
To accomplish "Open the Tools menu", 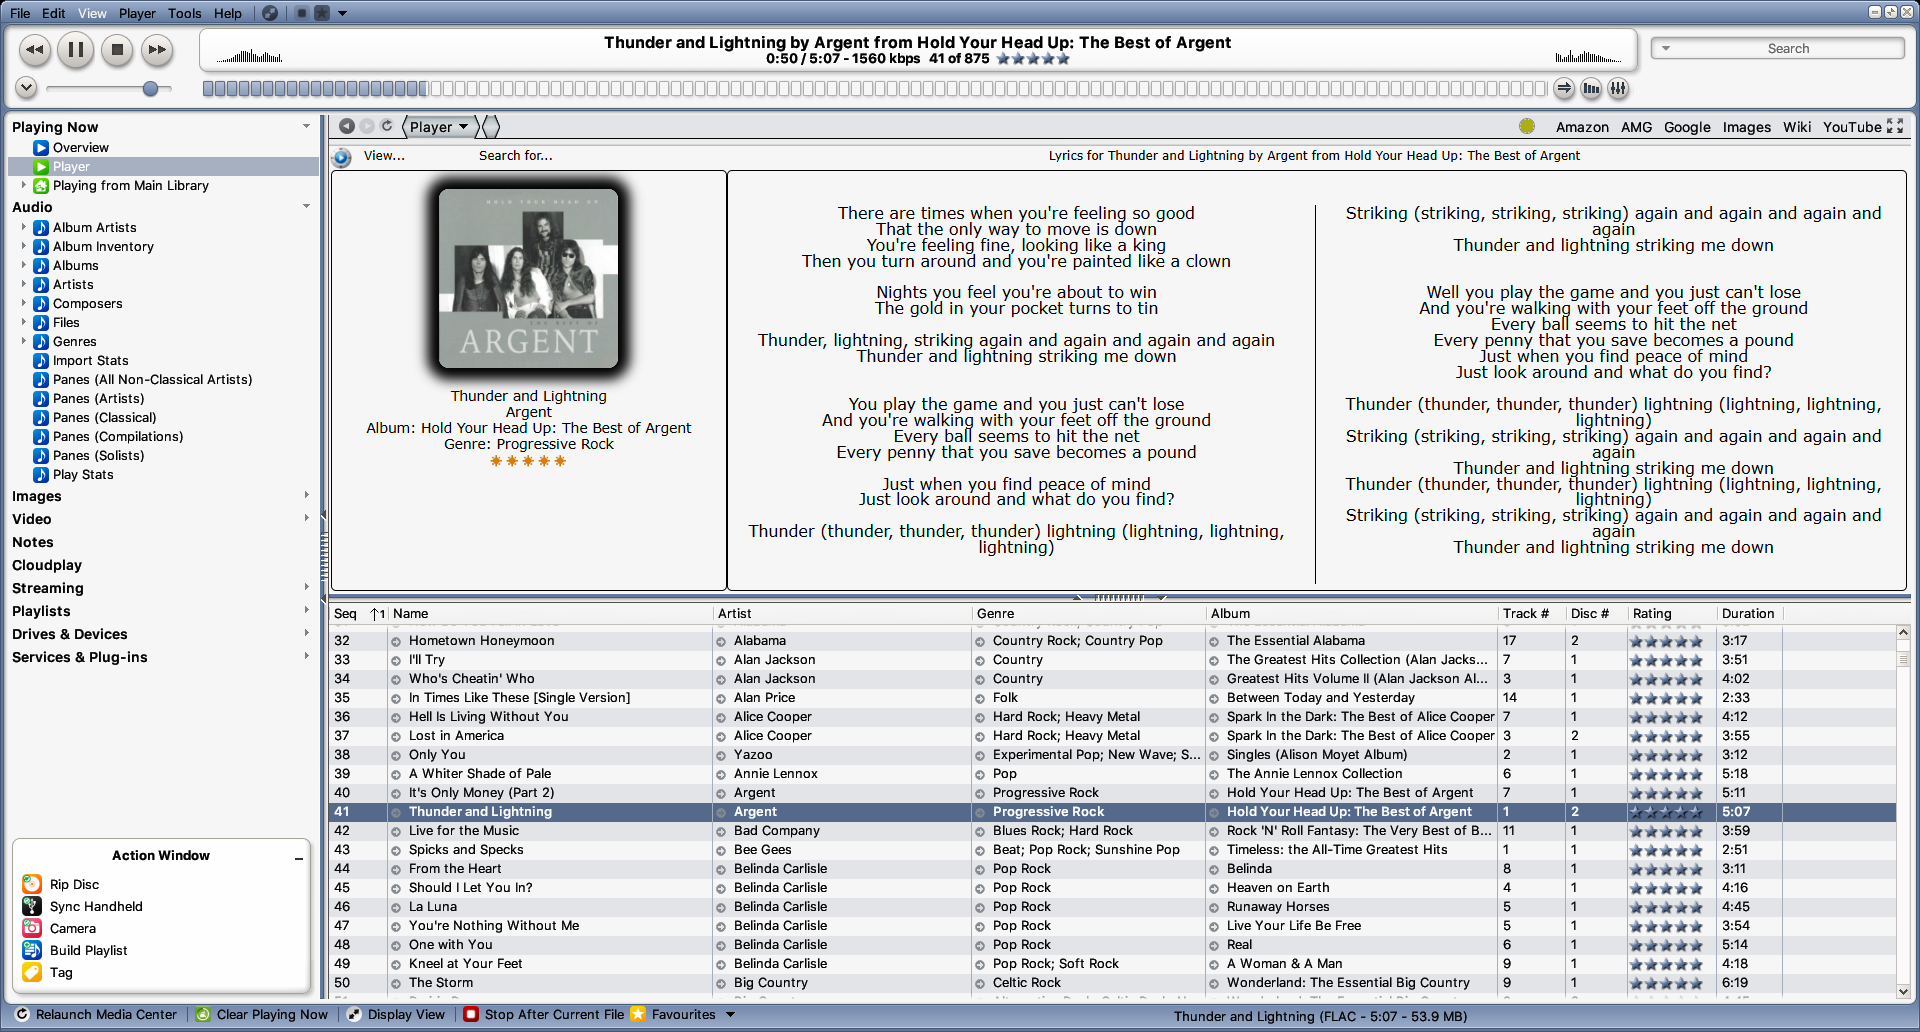I will coord(185,13).
